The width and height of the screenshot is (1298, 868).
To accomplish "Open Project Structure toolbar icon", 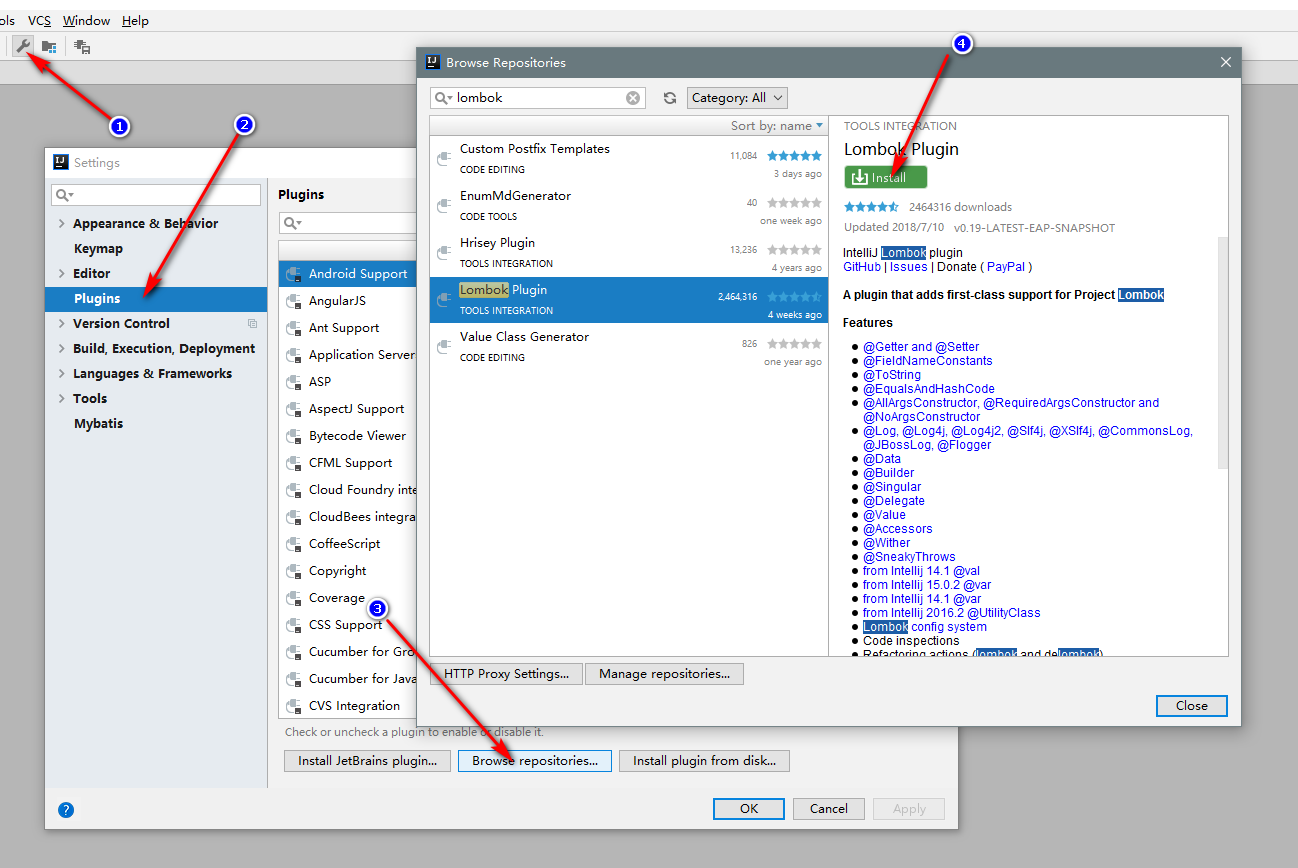I will (x=49, y=46).
